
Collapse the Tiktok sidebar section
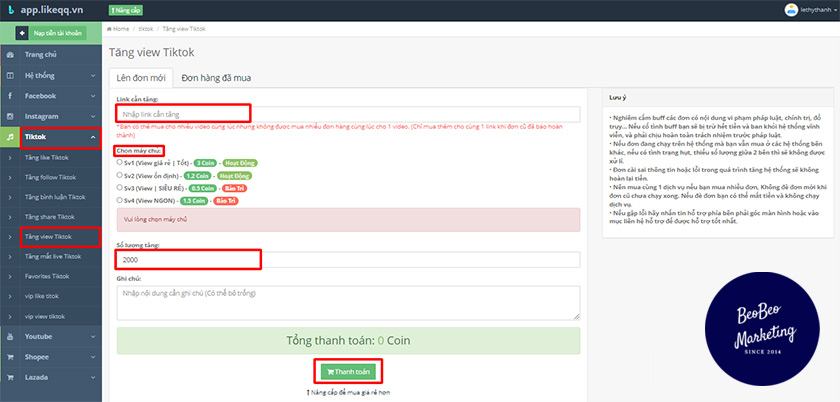[91, 137]
